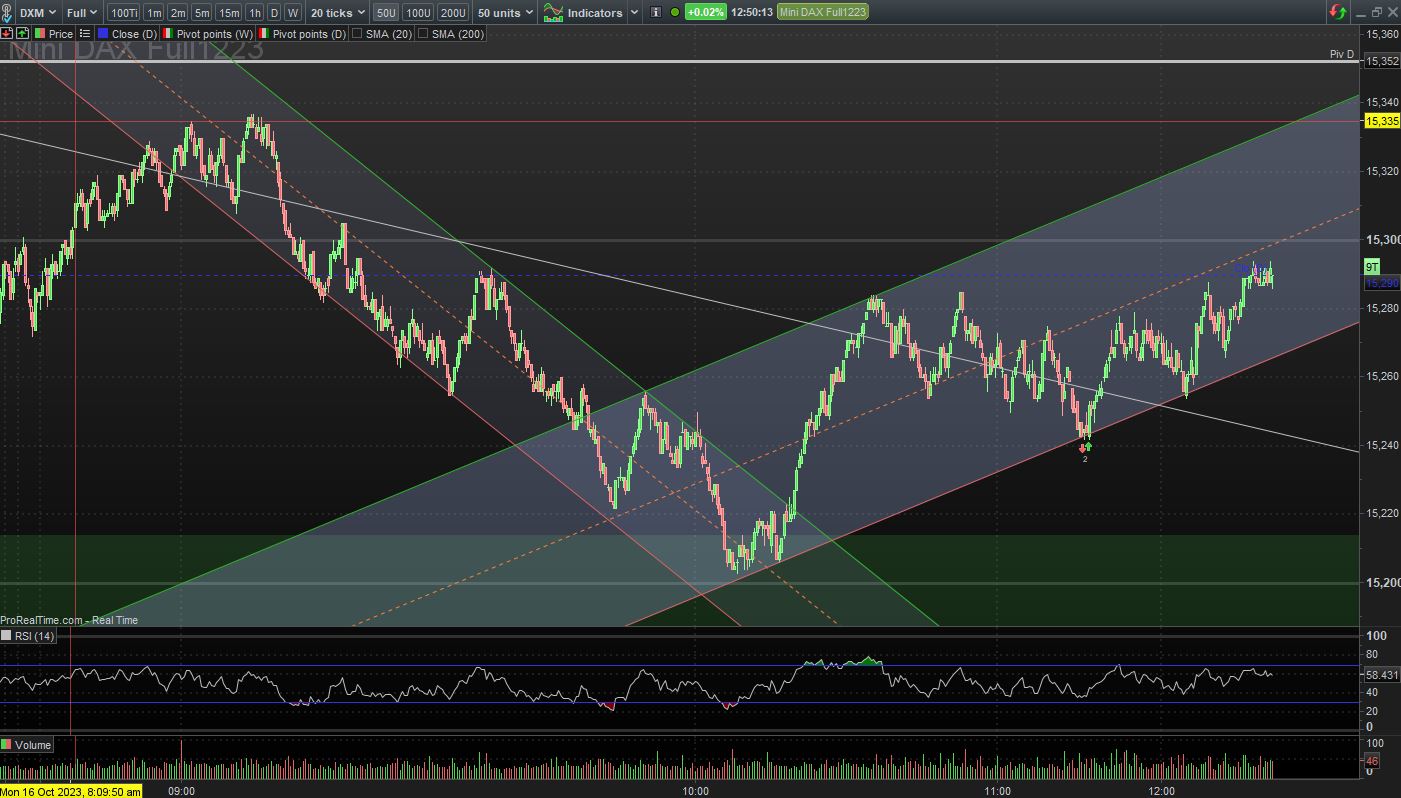Image resolution: width=1401 pixels, height=798 pixels.
Task: Click the Close (D) blue color swatch
Action: tap(103, 34)
